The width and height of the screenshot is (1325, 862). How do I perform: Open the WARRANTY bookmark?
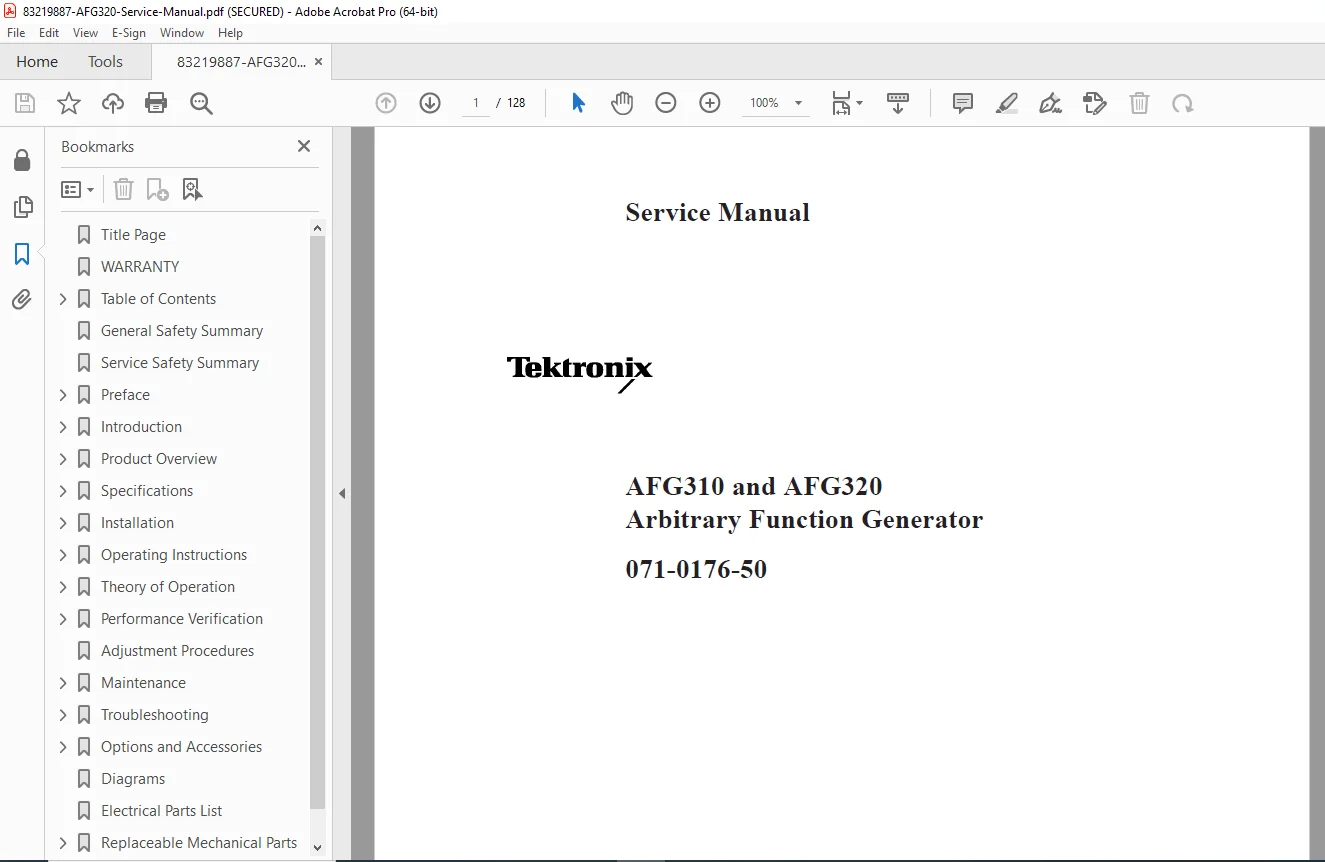pos(140,267)
